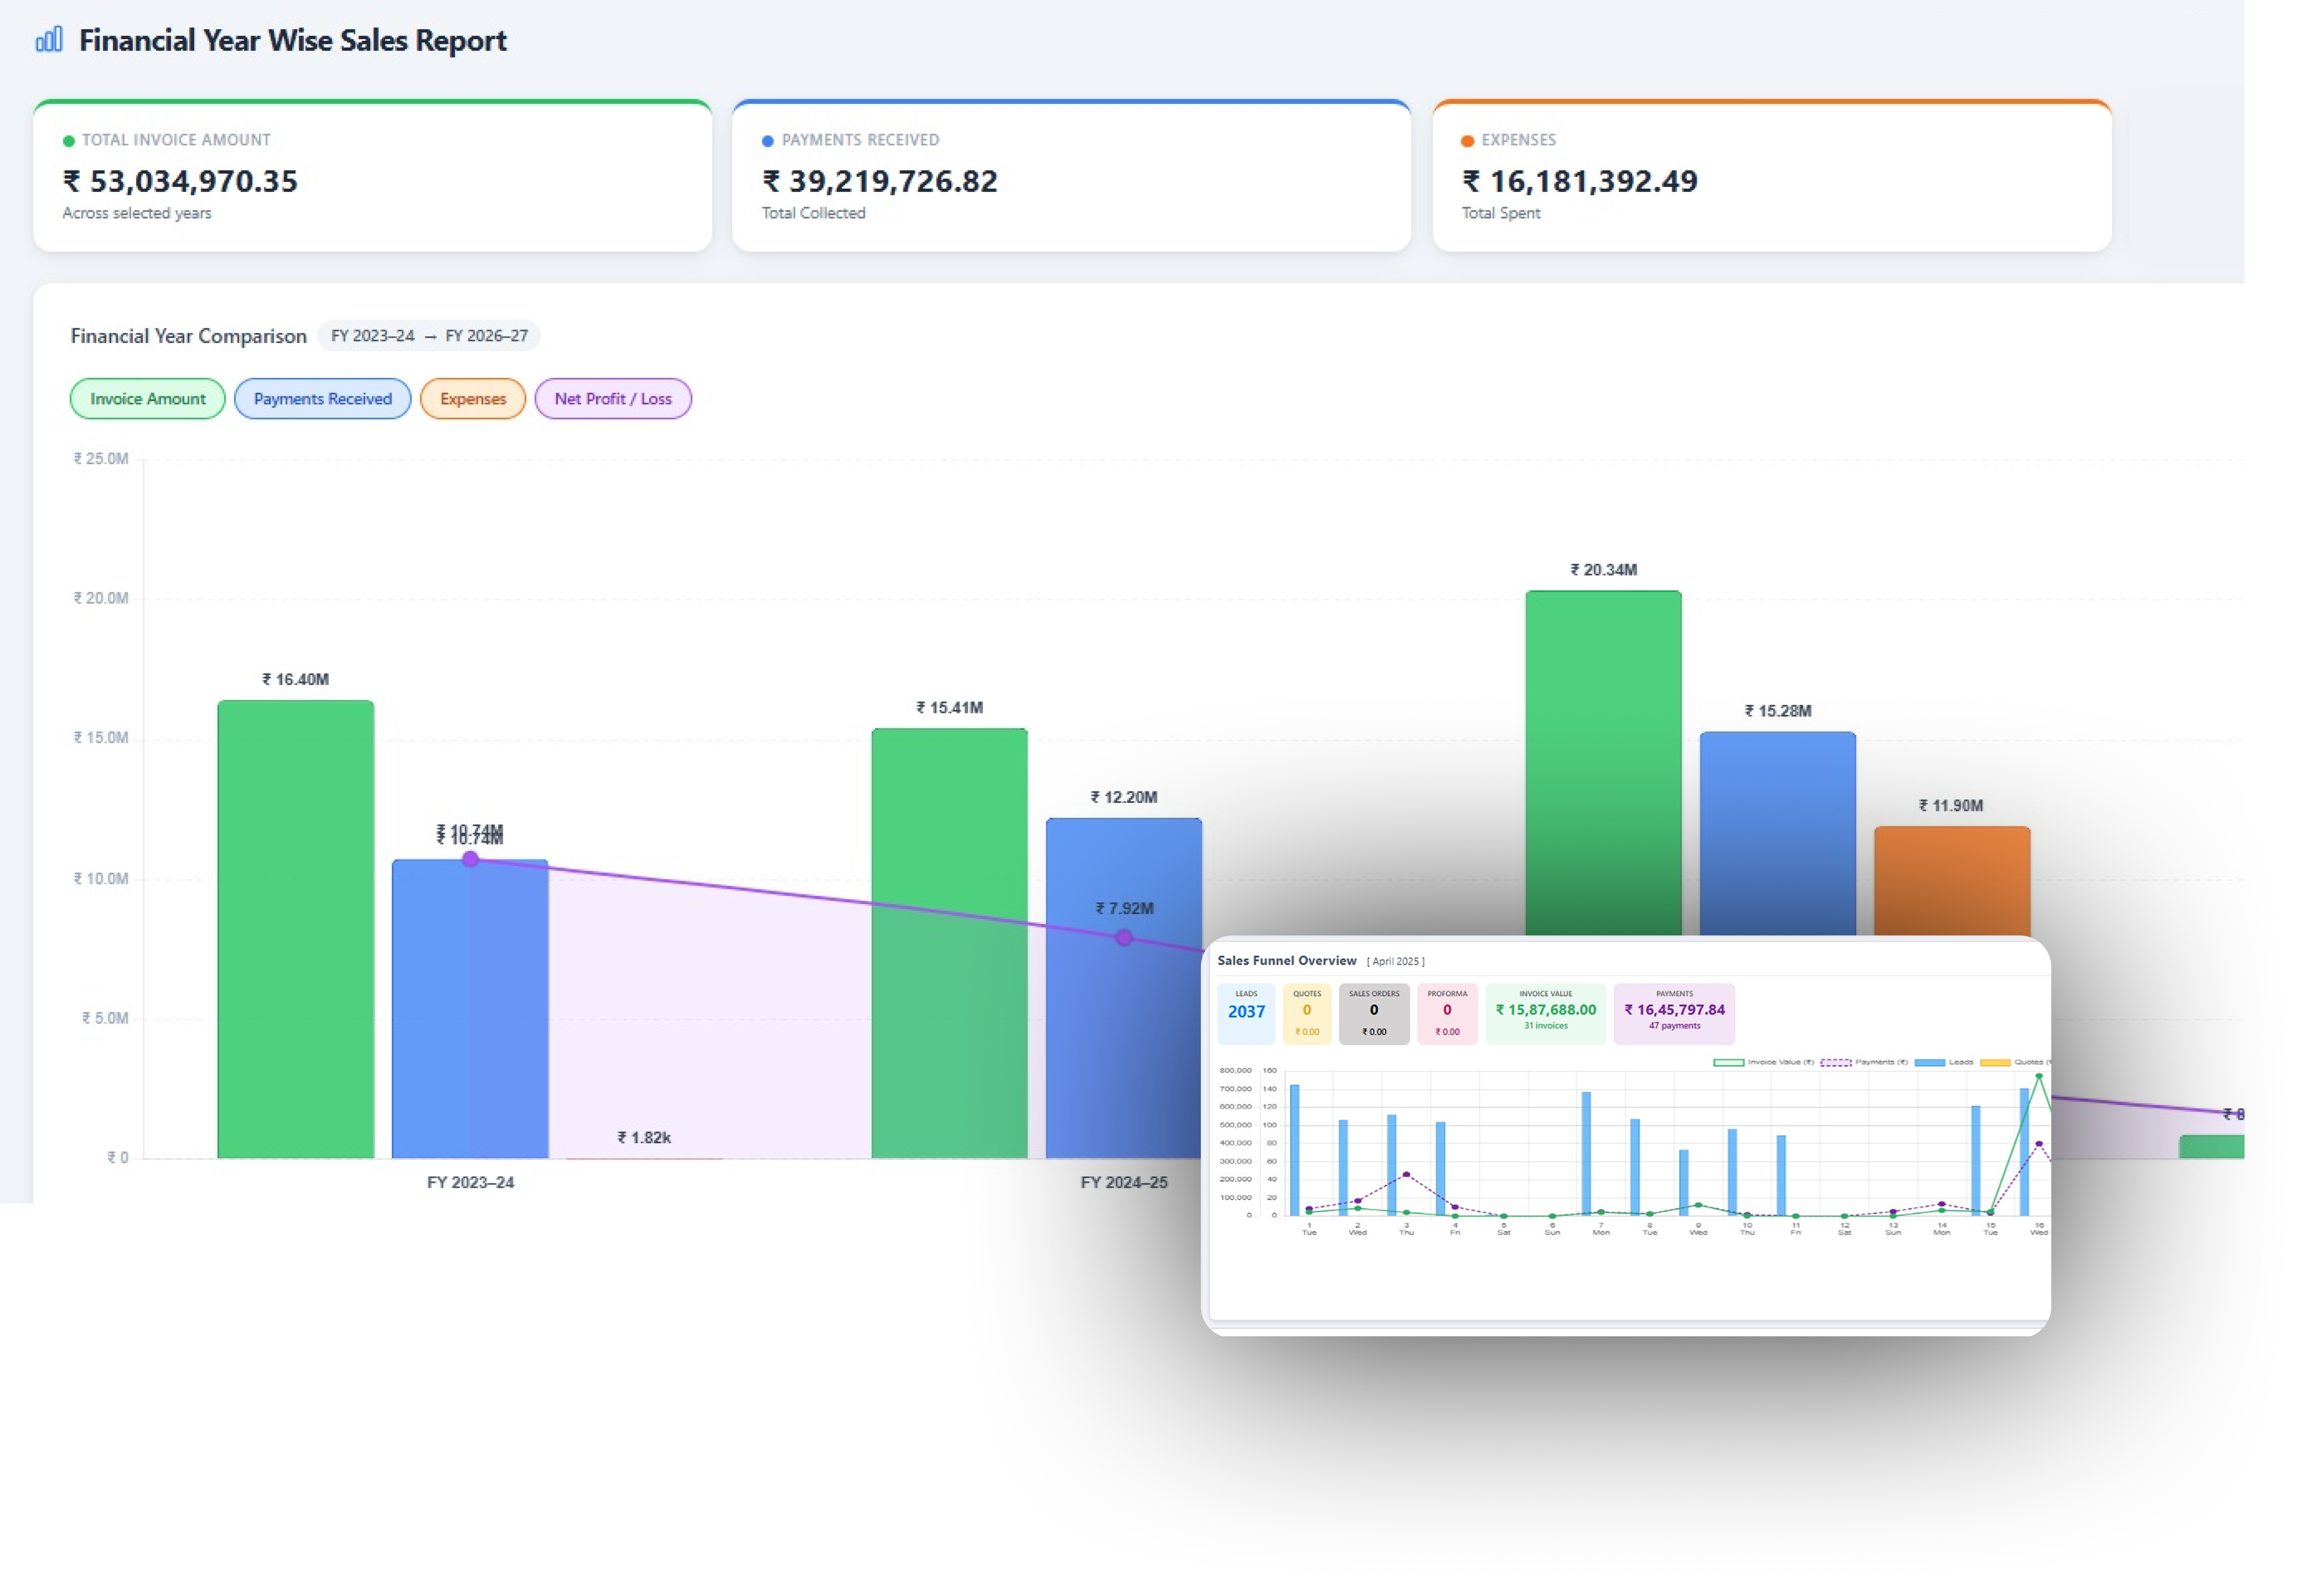Click the Payments Received summary card
2309x1596 pixels.
1071,177
